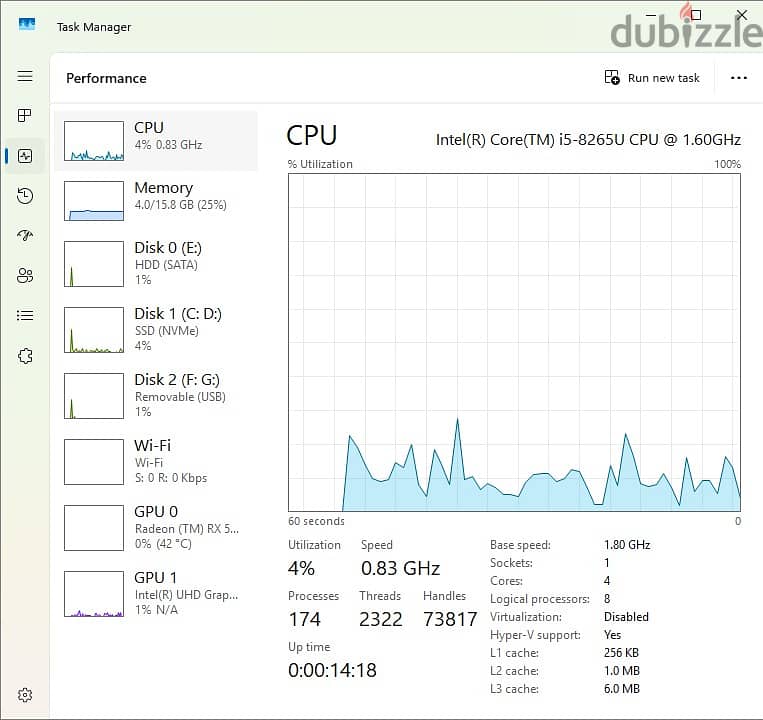763x720 pixels.
Task: Click the 0.83 GHz speed value
Action: click(x=400, y=568)
